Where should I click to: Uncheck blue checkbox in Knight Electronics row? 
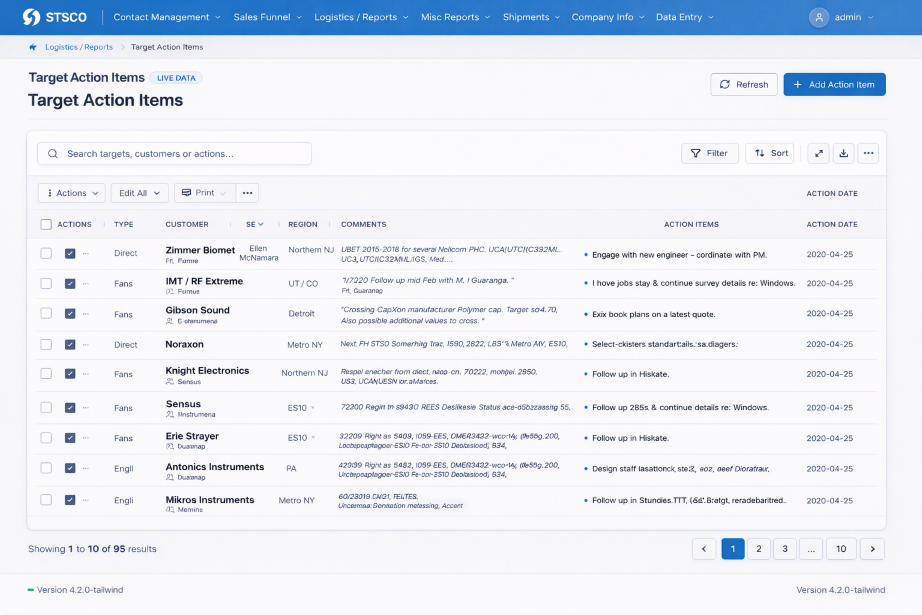coord(70,373)
